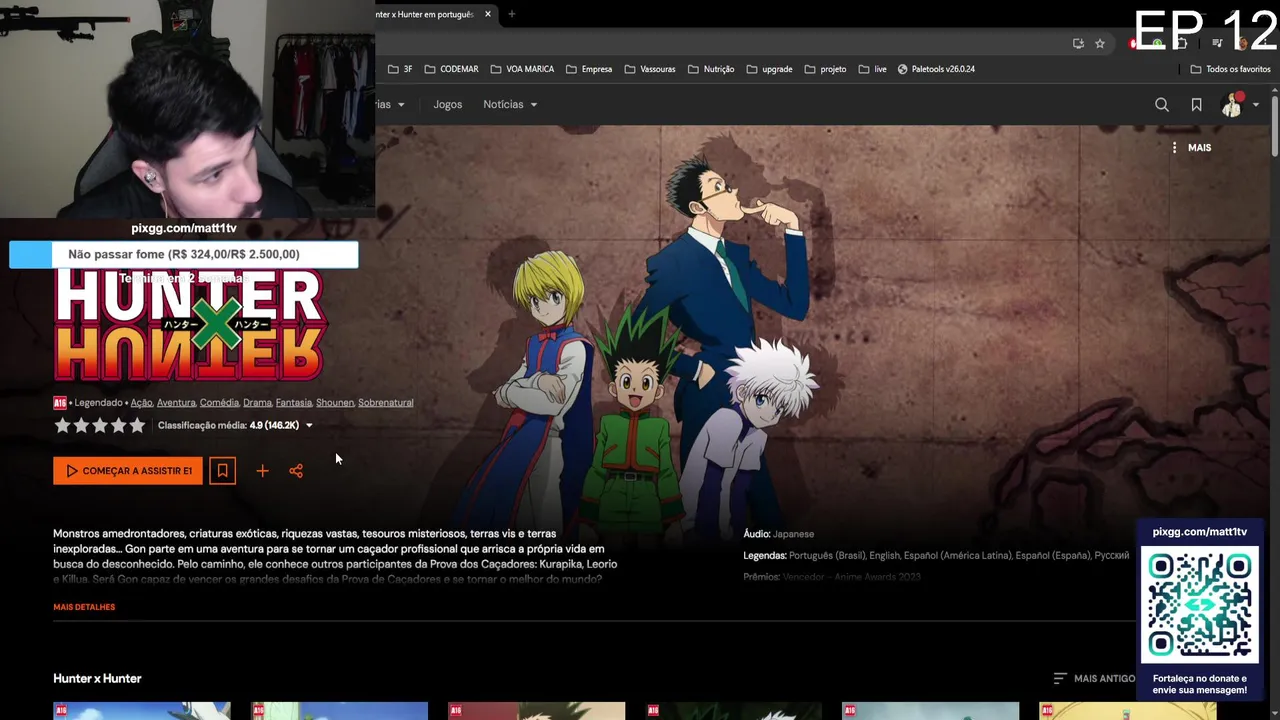Open the upgrade bookmarks folder
Screen dimensions: 1280x720
(x=769, y=69)
